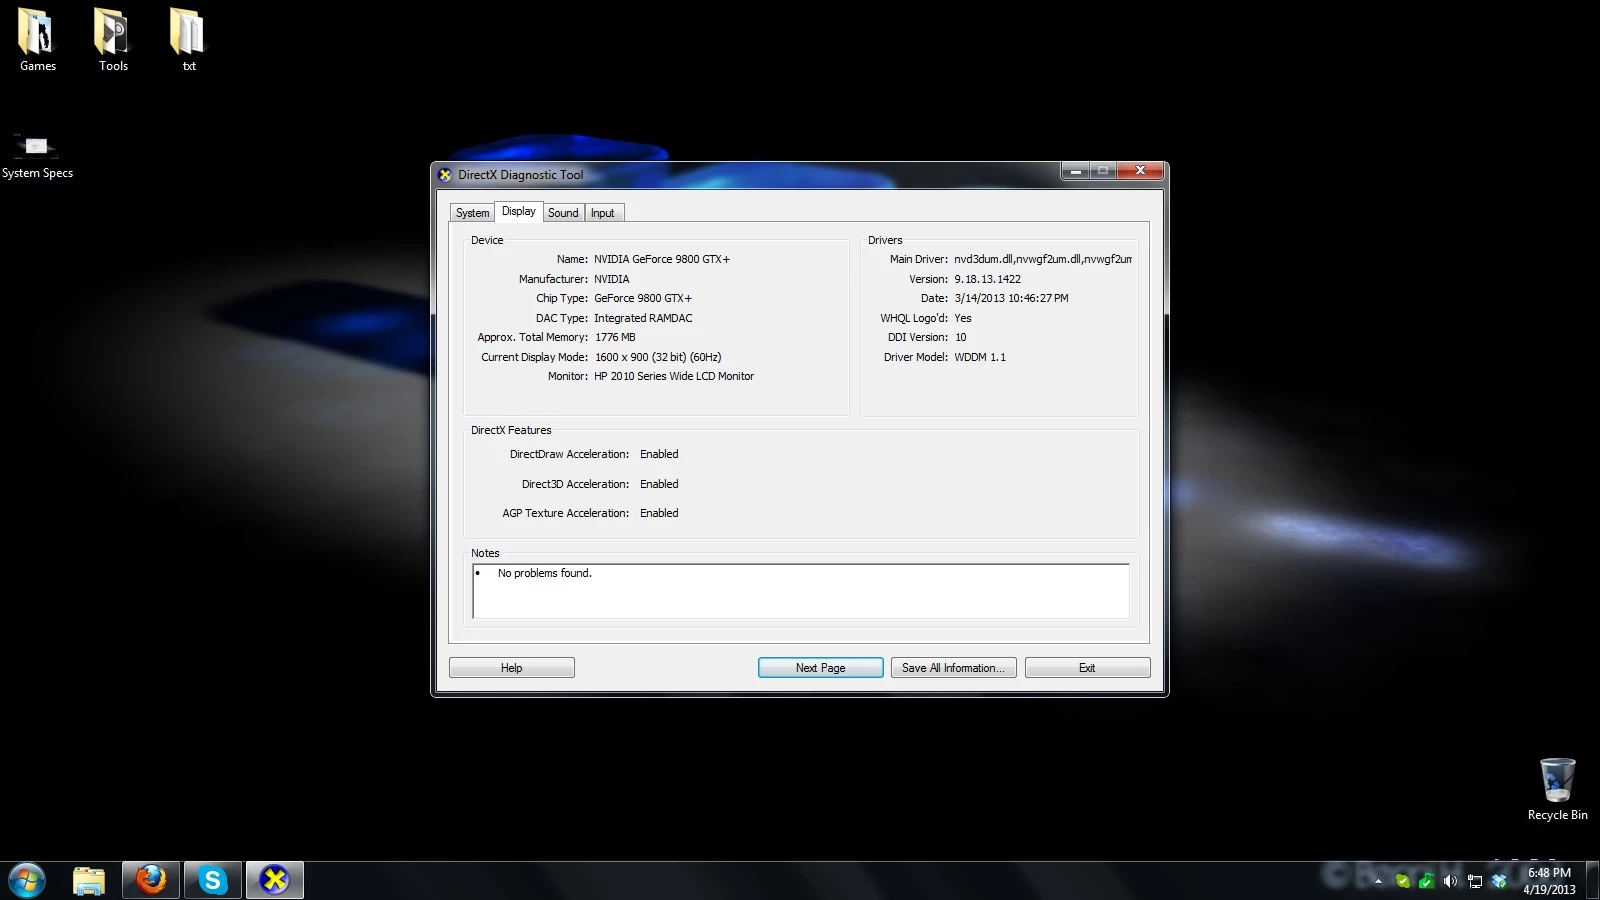The height and width of the screenshot is (900, 1600).
Task: Click the WHQL Logo'd 'Yes' value
Action: point(963,318)
